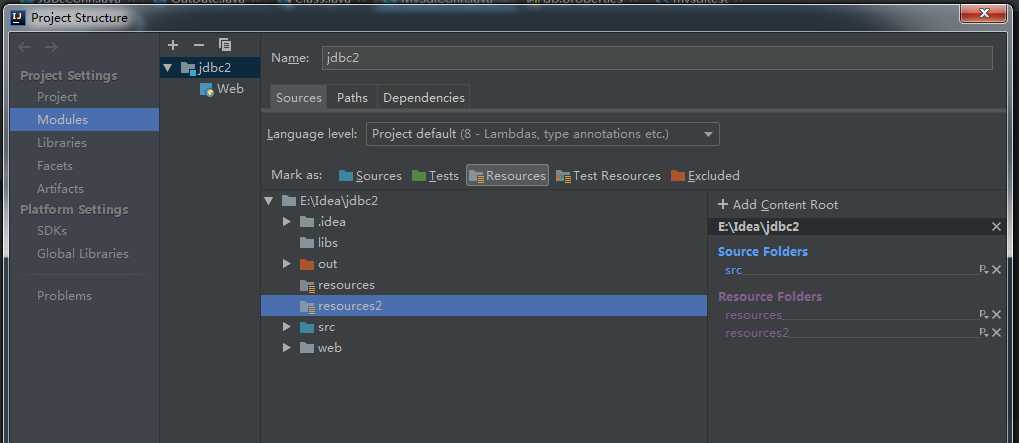This screenshot has width=1019, height=443.
Task: Collapse the E:\Idea\jdbc2 content root node
Action: (269, 201)
